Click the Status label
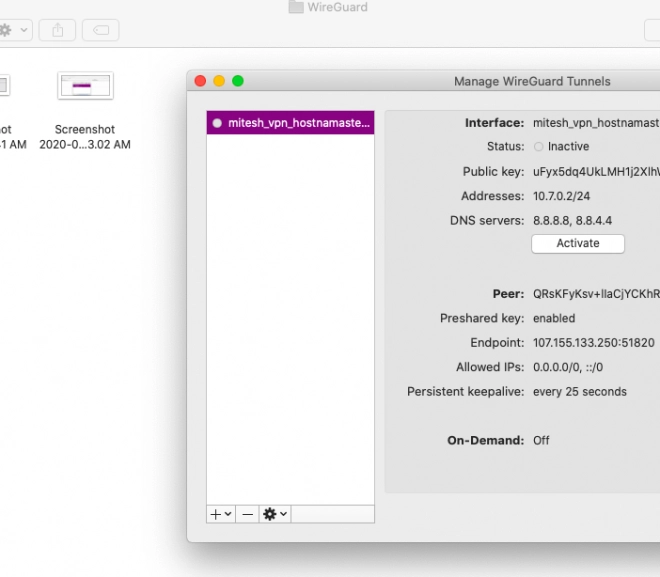This screenshot has height=577, width=660. tap(506, 146)
